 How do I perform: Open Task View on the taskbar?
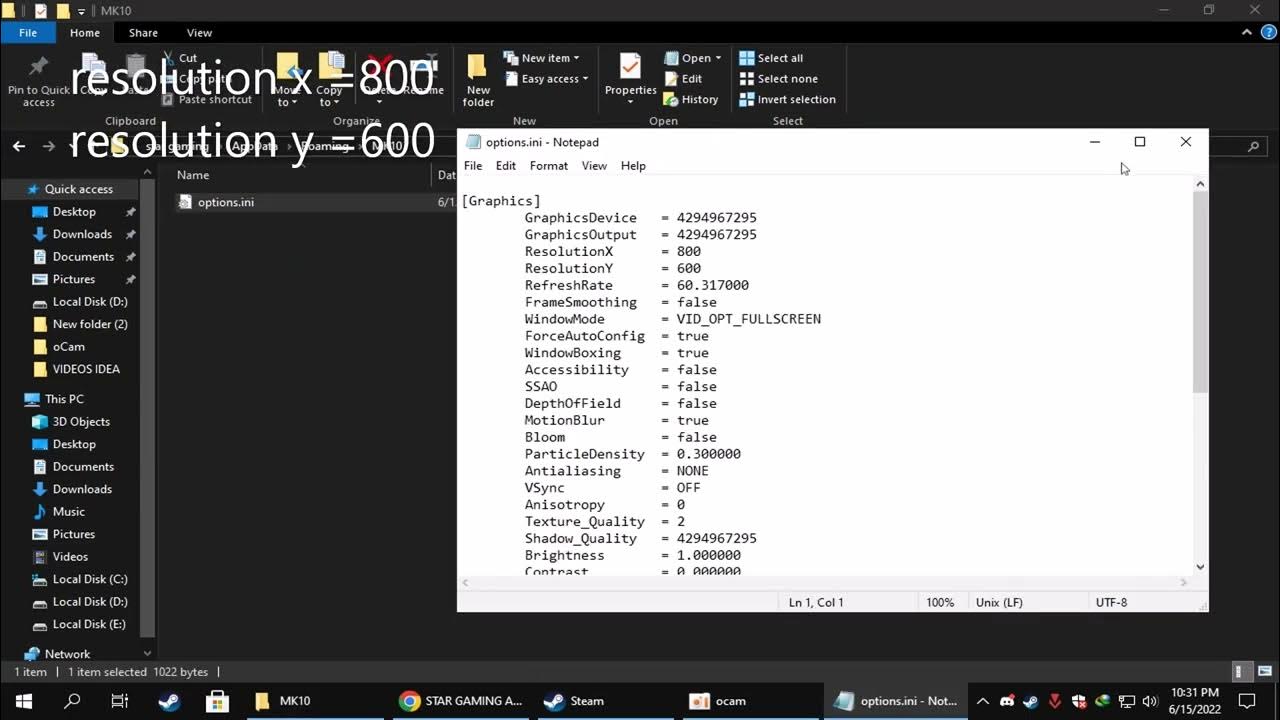[120, 701]
